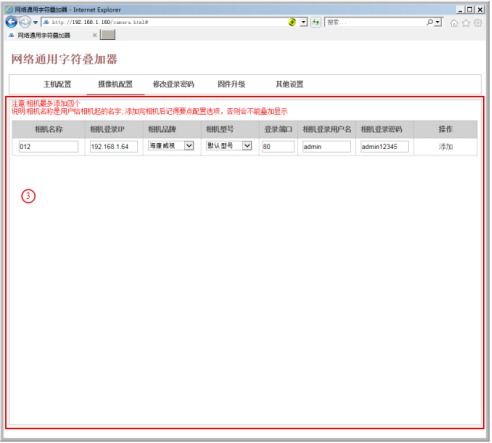Viewport: 492px width, 443px height.
Task: Click the browser search box
Action: [x=375, y=22]
